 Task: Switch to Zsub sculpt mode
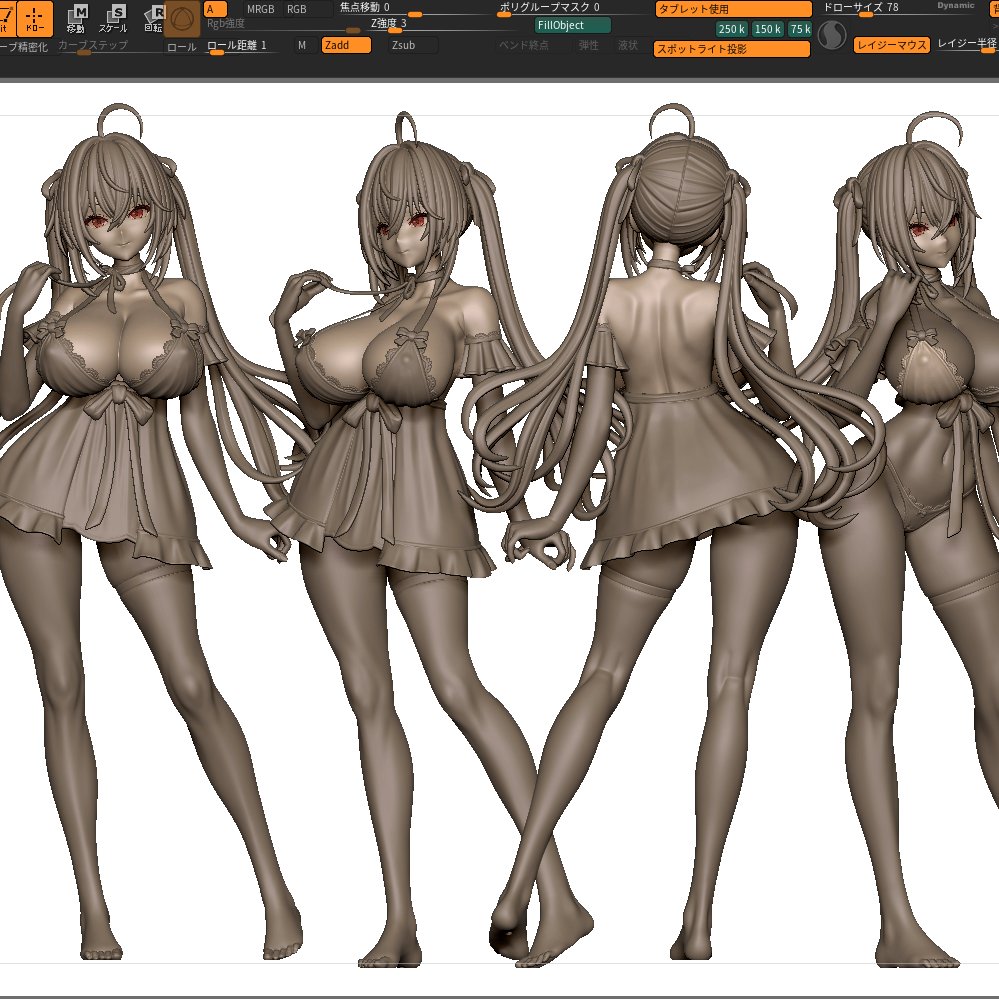point(413,45)
